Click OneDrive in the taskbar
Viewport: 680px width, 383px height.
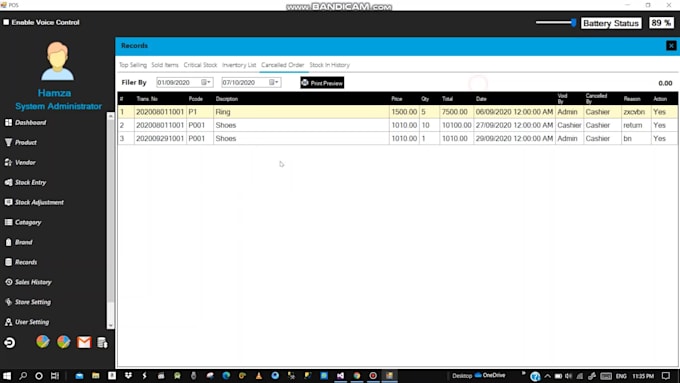490,376
